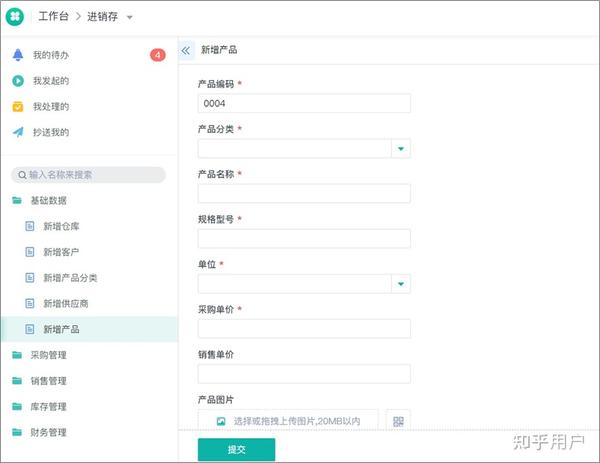Click the green app logo icon
The image size is (600, 463).
pyautogui.click(x=16, y=17)
